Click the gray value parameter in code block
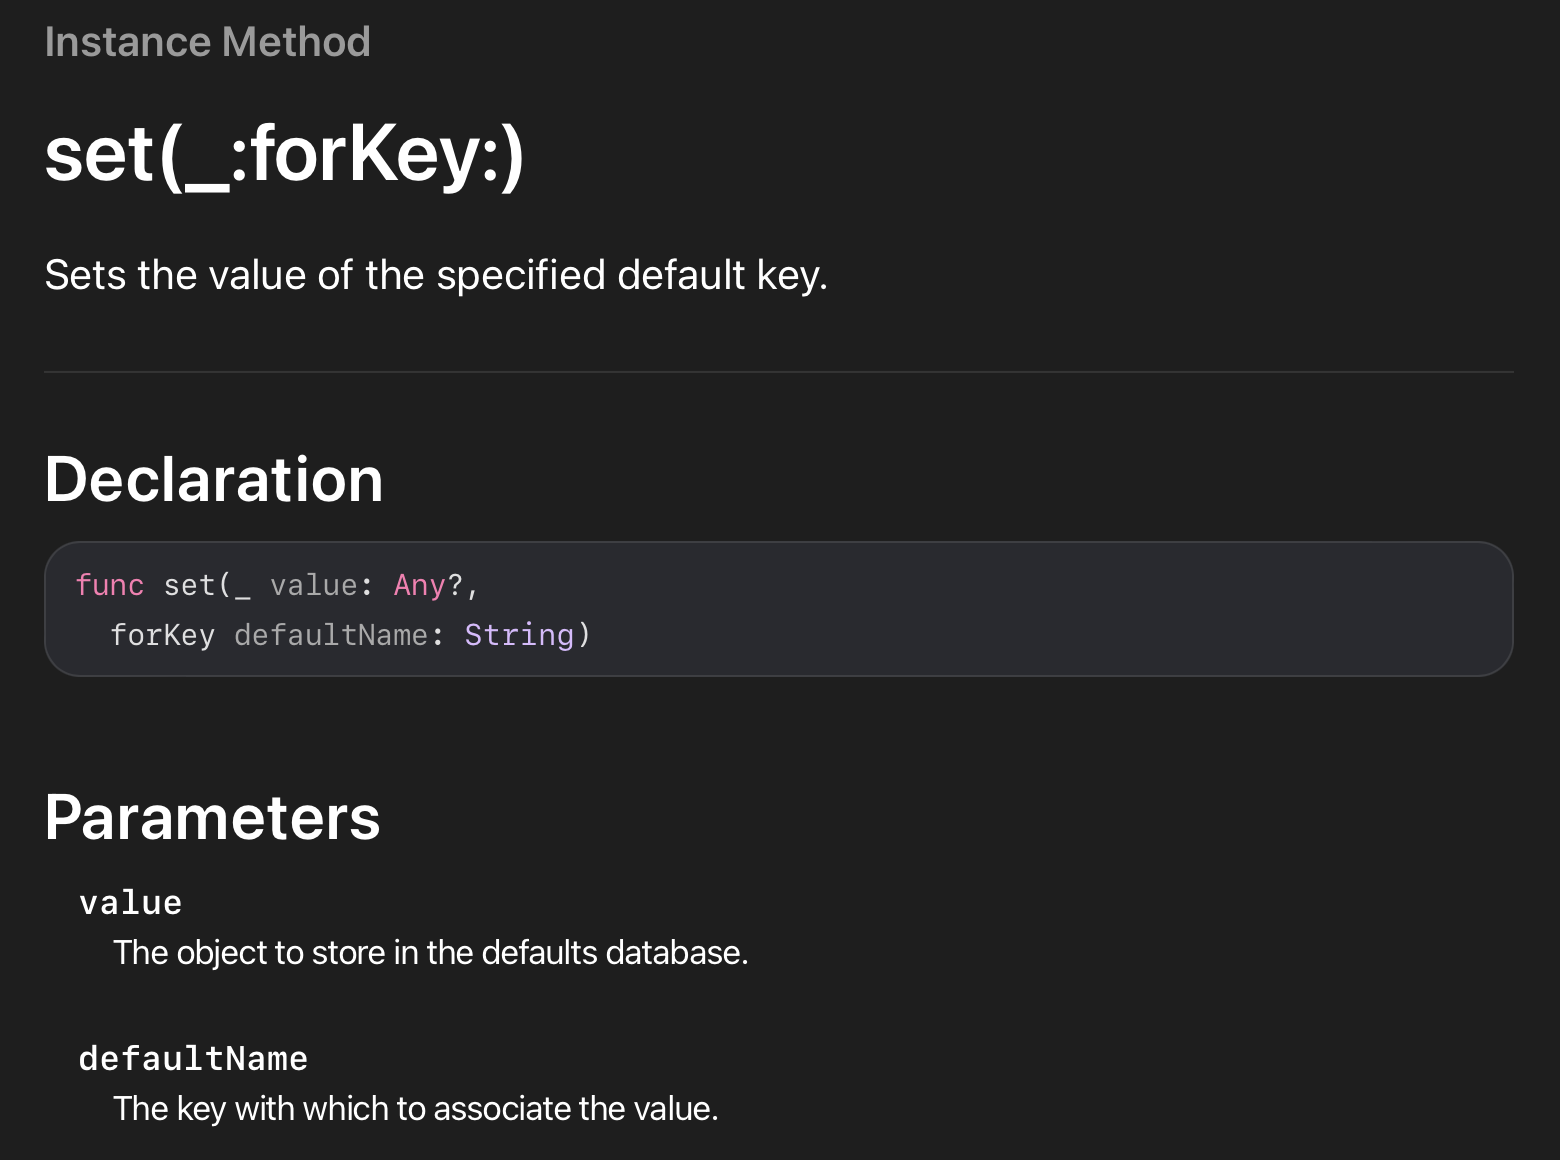The image size is (1560, 1160). (x=314, y=585)
